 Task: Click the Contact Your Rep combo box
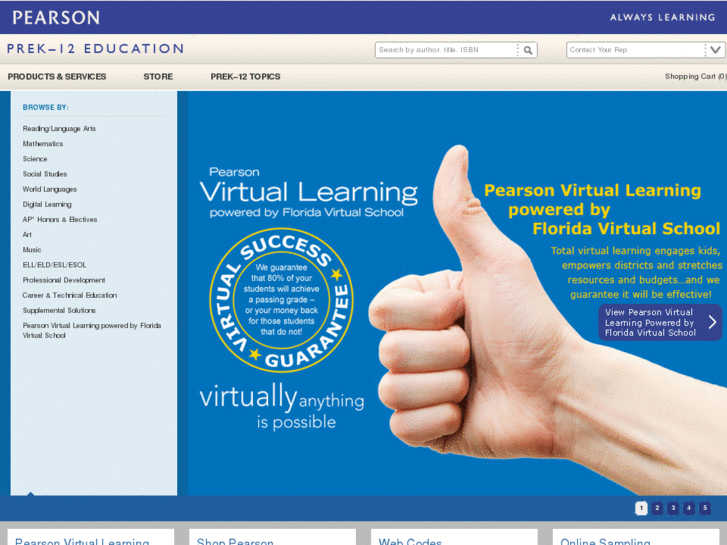coord(644,50)
